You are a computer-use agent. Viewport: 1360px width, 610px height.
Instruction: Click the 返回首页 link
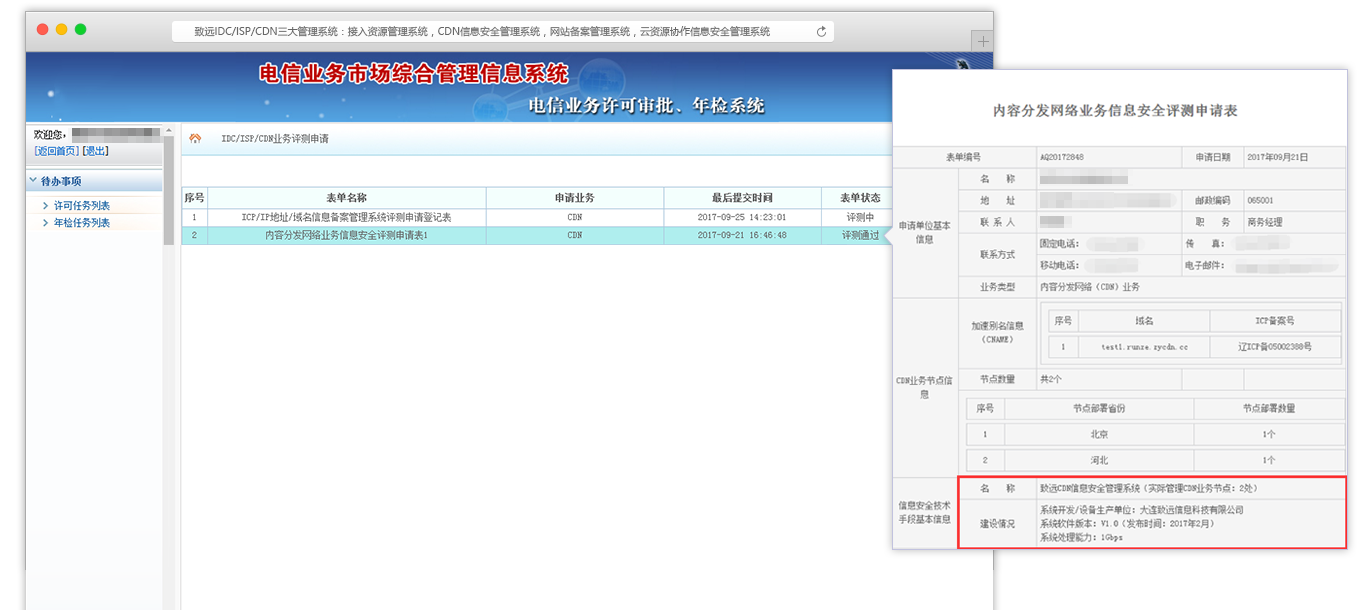click(x=56, y=151)
